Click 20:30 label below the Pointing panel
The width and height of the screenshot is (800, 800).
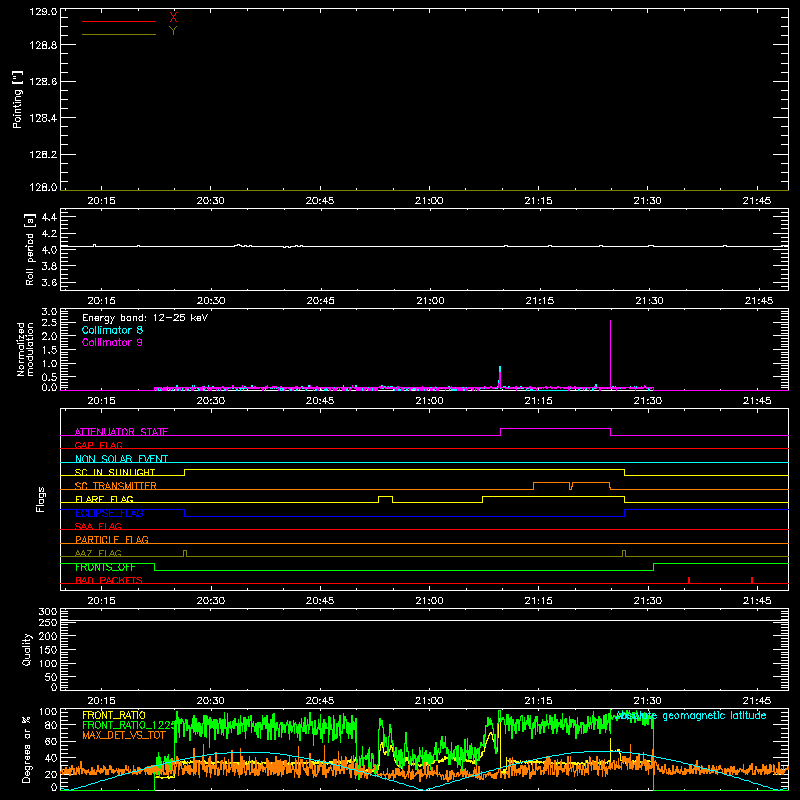[211, 201]
